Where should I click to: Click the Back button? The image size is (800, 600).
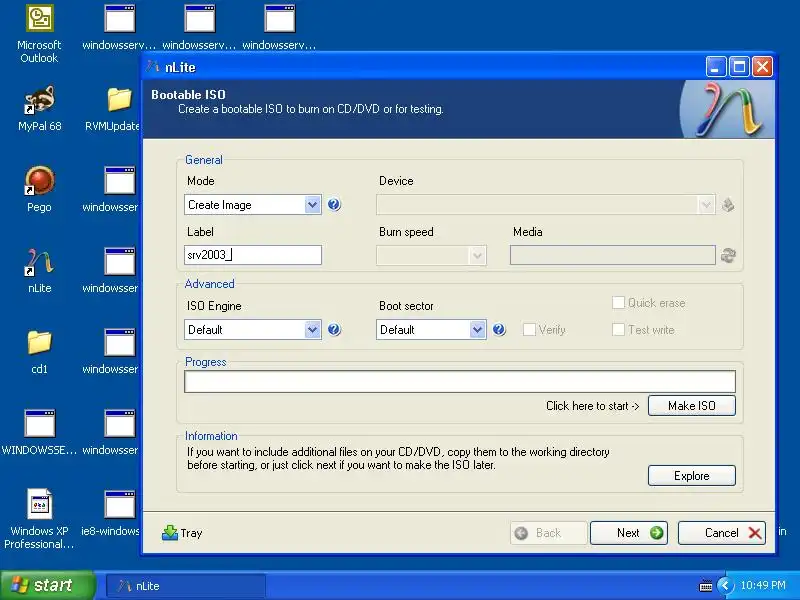pyautogui.click(x=548, y=533)
